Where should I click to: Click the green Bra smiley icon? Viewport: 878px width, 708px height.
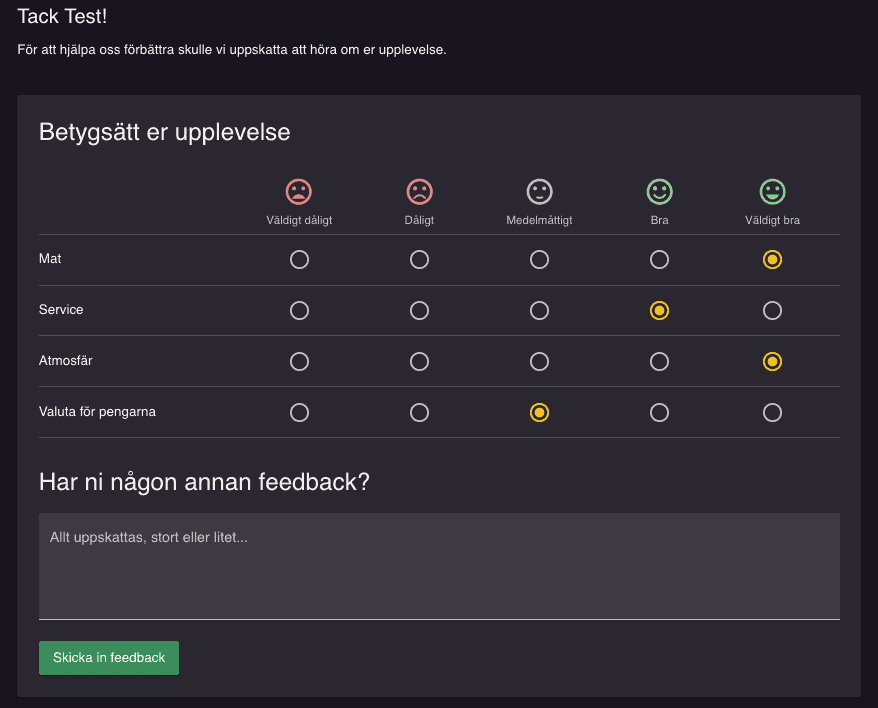click(659, 192)
